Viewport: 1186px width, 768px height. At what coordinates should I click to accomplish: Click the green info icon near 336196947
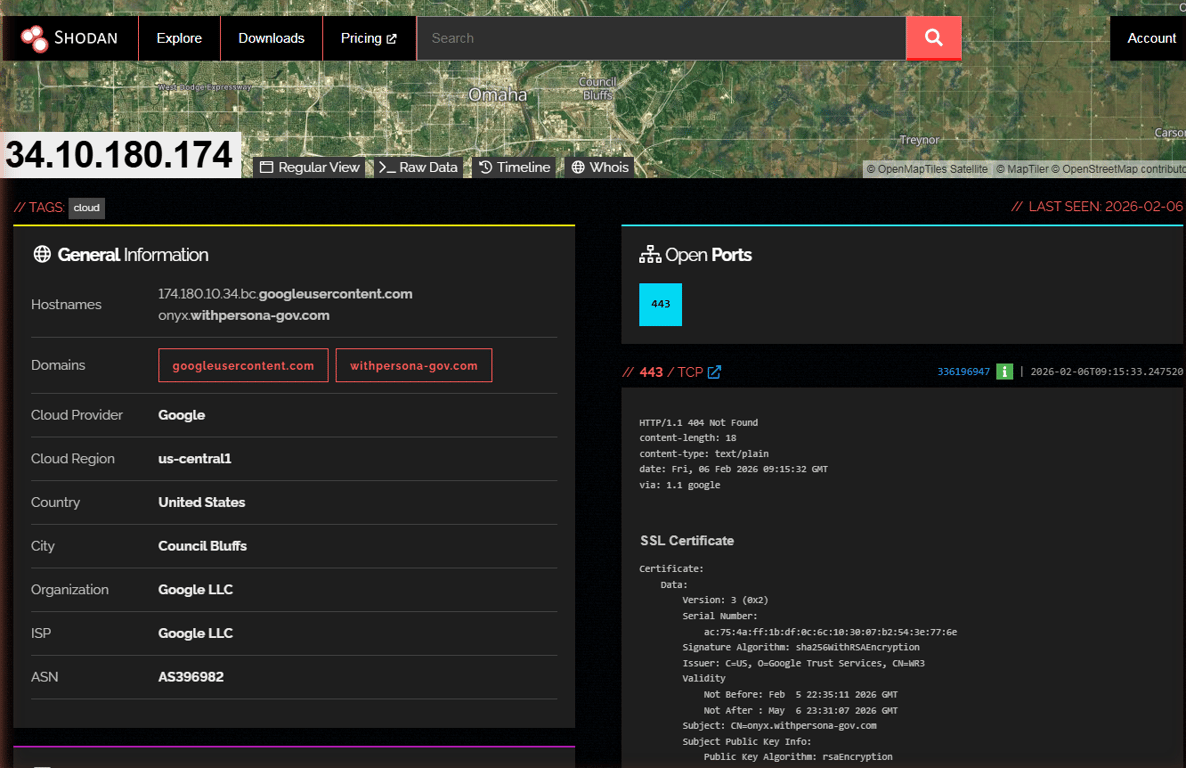(1004, 372)
